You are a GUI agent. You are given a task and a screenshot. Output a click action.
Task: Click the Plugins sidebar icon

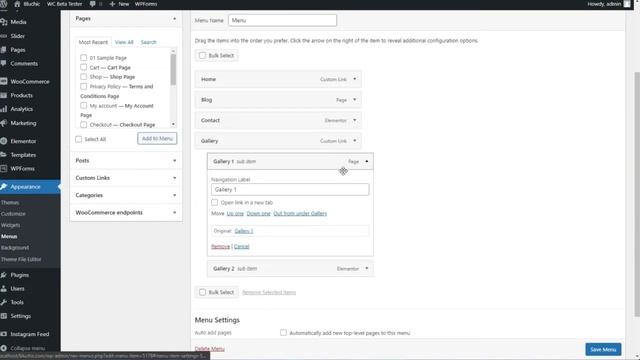click(x=4, y=275)
